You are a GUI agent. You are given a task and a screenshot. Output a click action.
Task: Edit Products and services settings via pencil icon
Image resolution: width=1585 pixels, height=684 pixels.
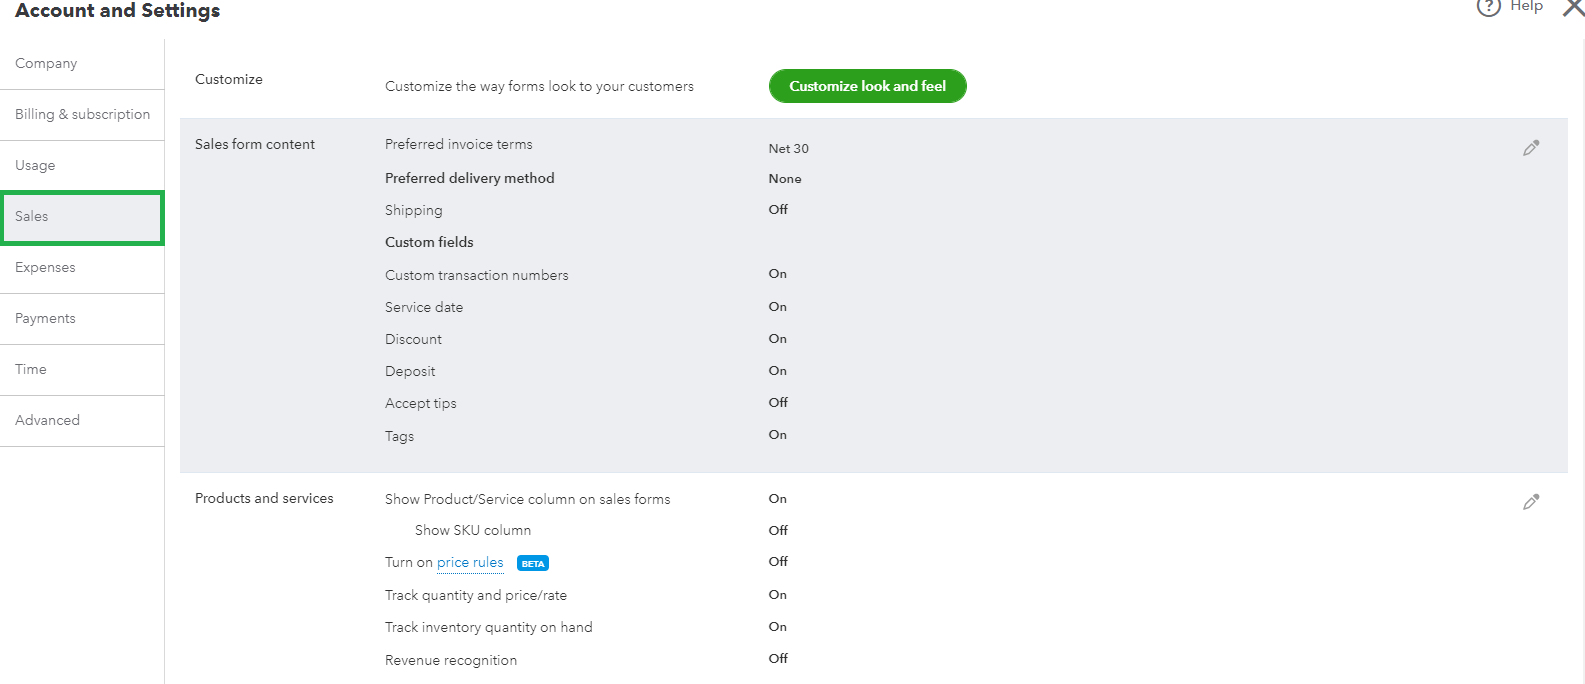pos(1531,501)
